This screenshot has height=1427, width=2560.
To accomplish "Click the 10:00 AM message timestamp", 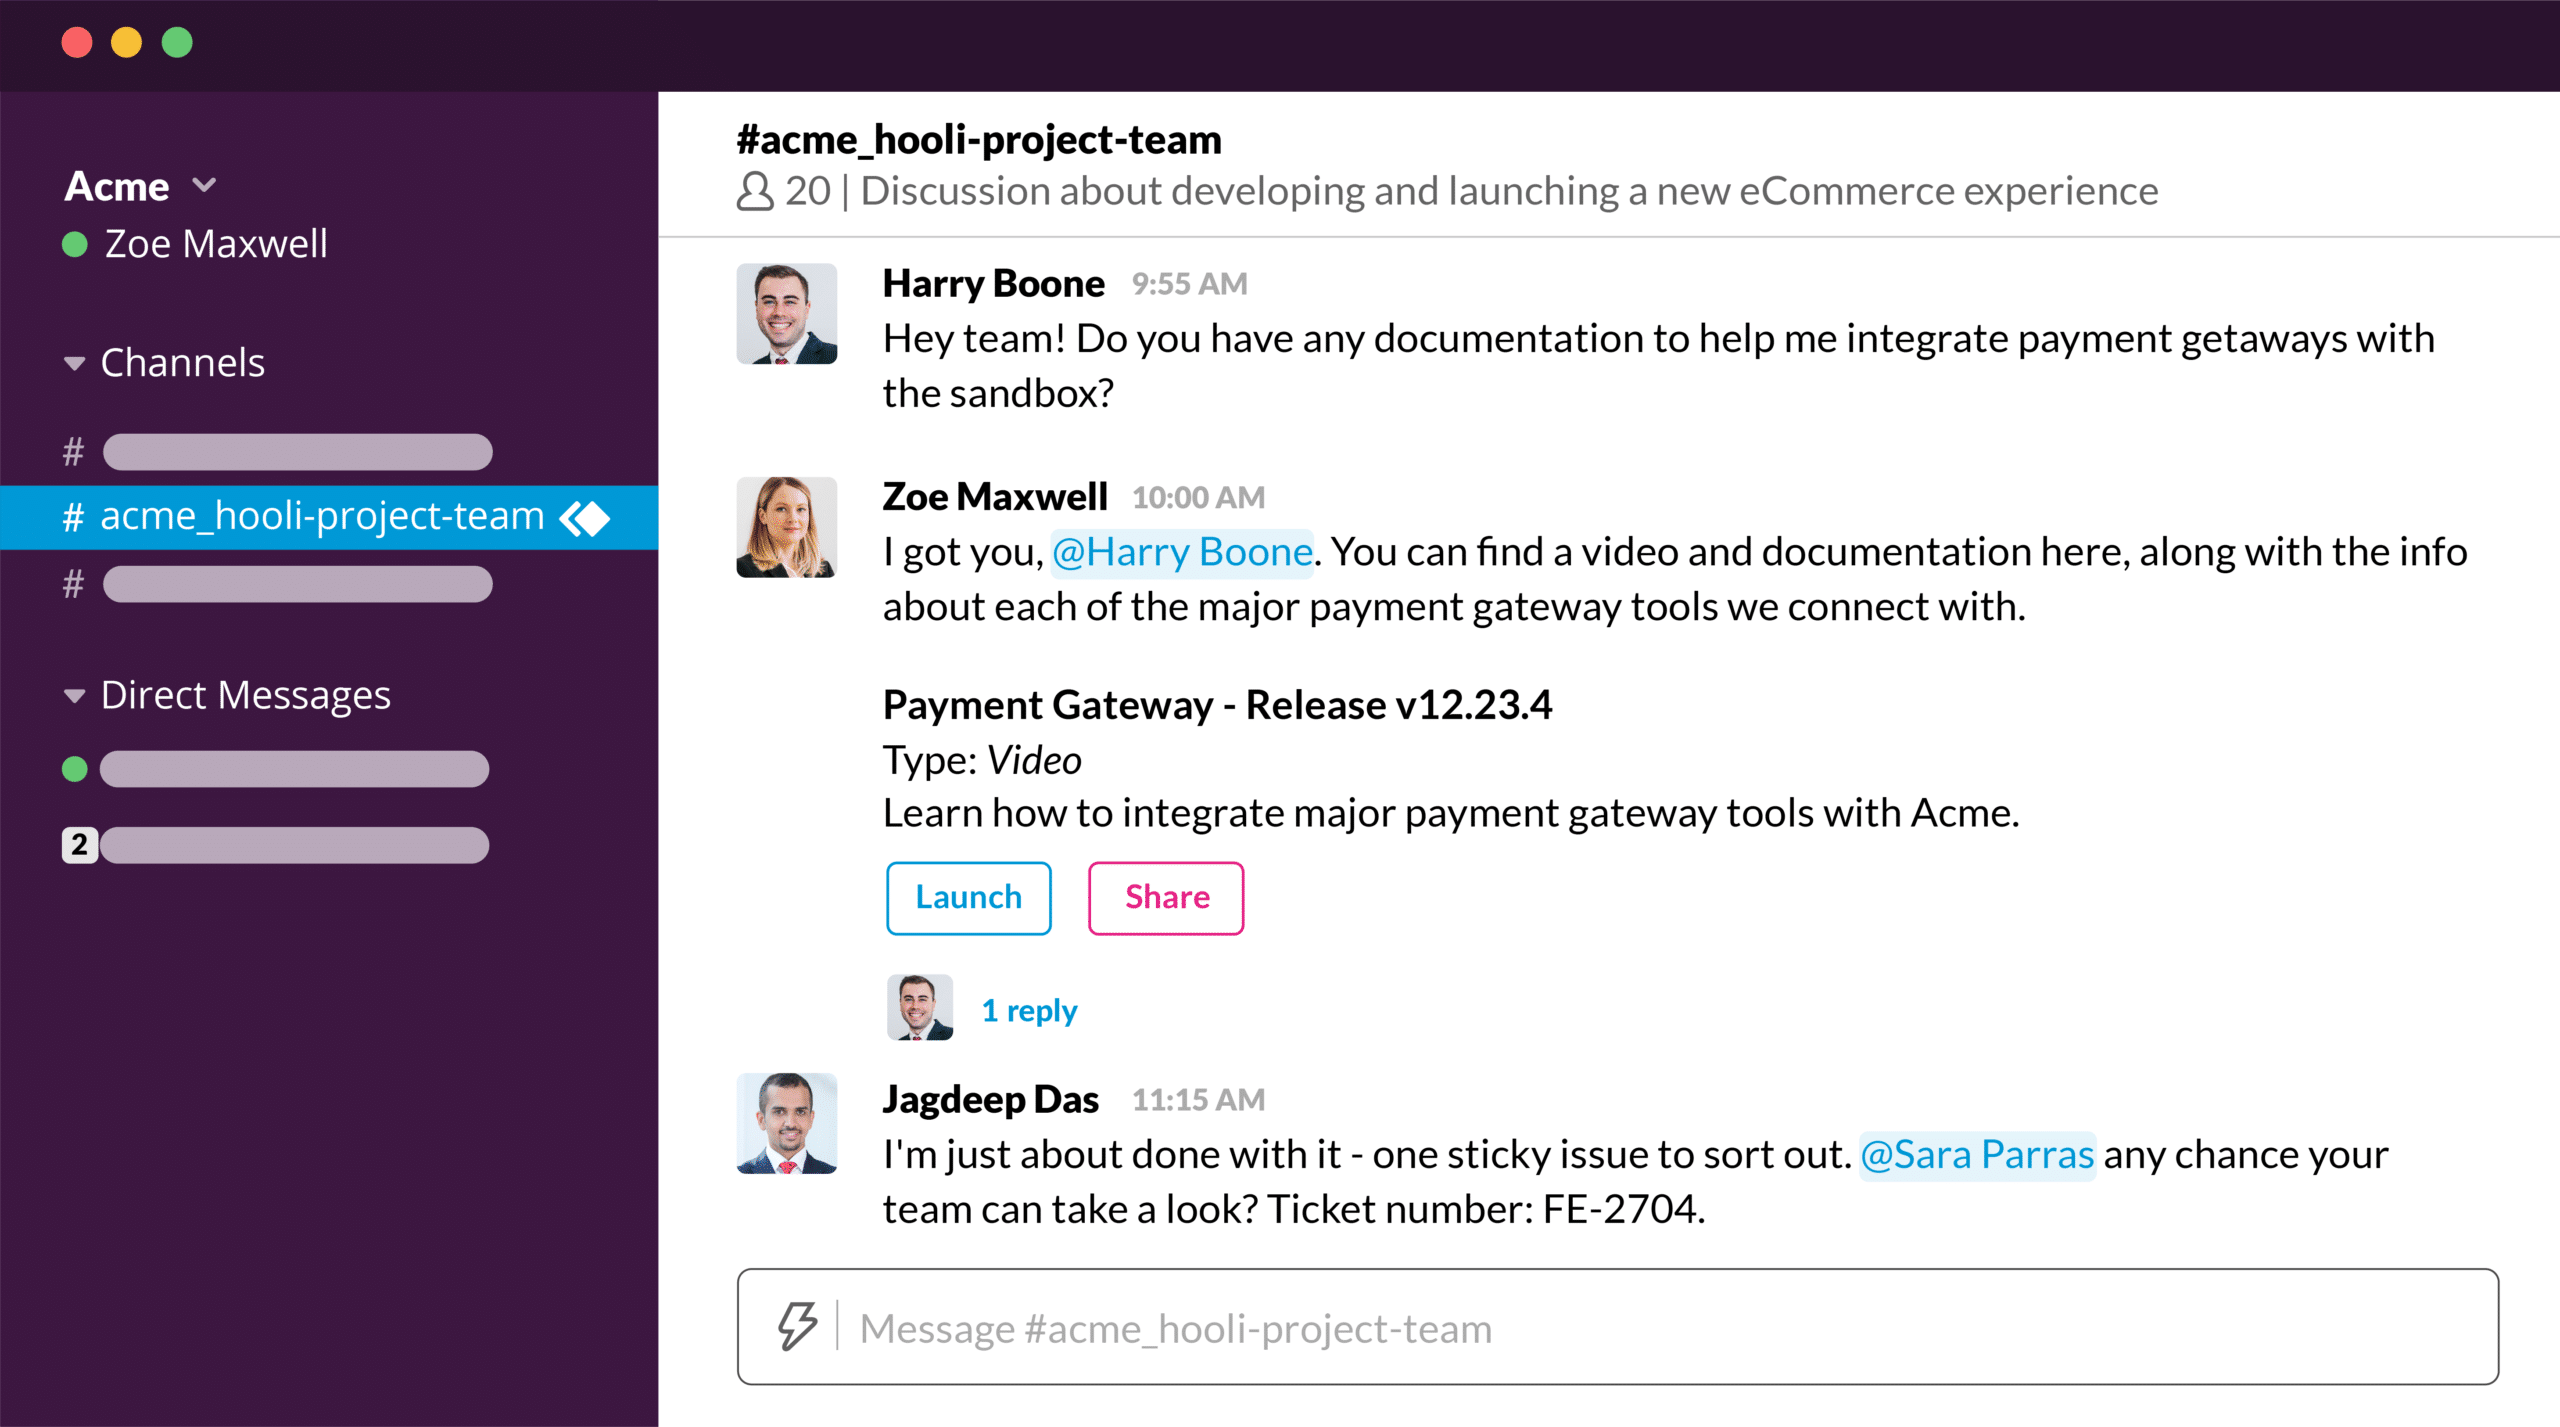I will click(x=1198, y=497).
